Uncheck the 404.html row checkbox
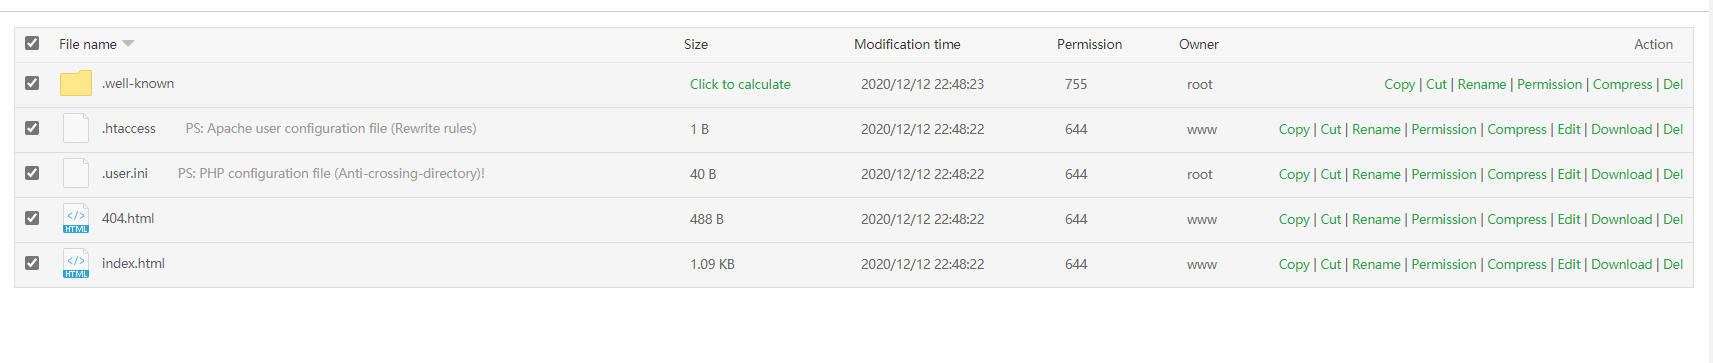The image size is (1713, 363). click(32, 218)
